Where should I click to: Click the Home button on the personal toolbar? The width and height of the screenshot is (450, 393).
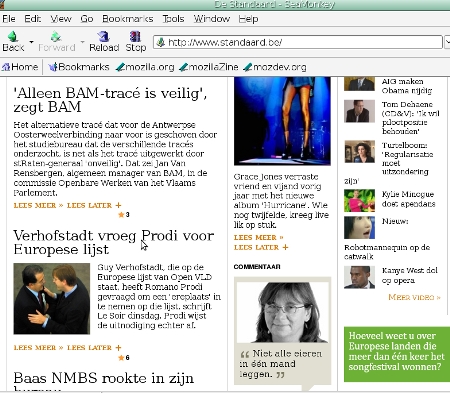click(20, 67)
